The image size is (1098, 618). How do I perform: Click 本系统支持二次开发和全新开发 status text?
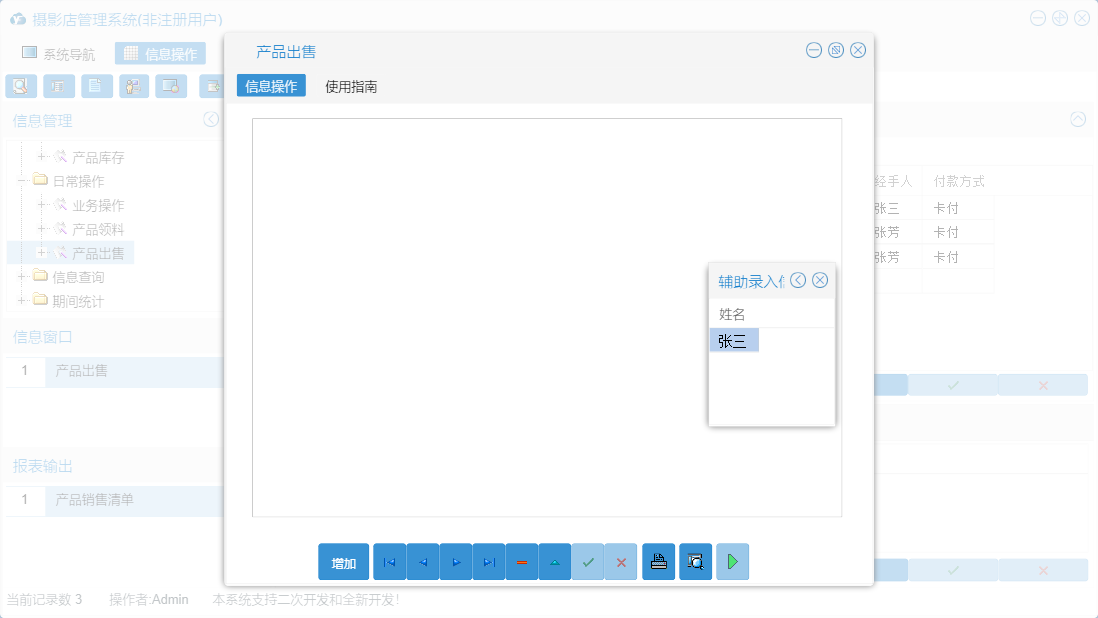(x=305, y=600)
